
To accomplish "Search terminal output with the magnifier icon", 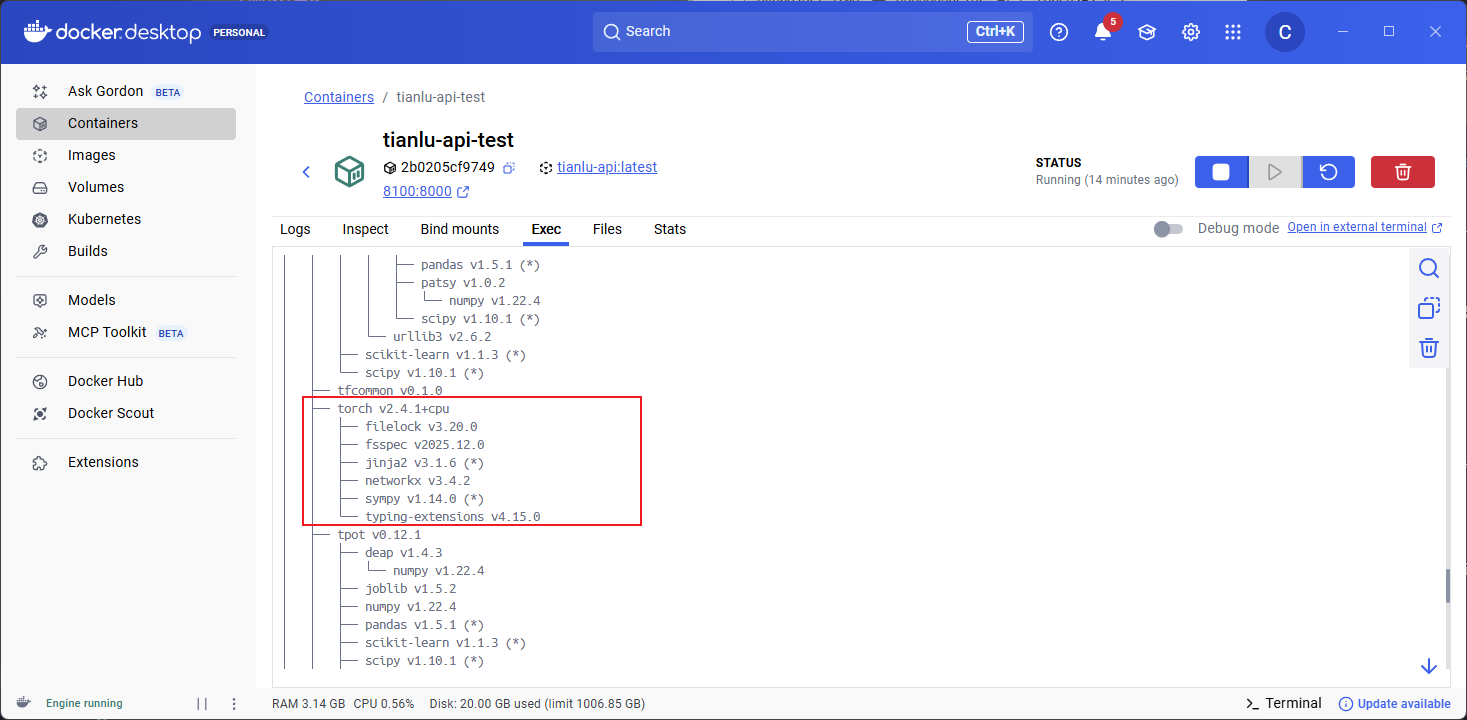I will (x=1429, y=268).
